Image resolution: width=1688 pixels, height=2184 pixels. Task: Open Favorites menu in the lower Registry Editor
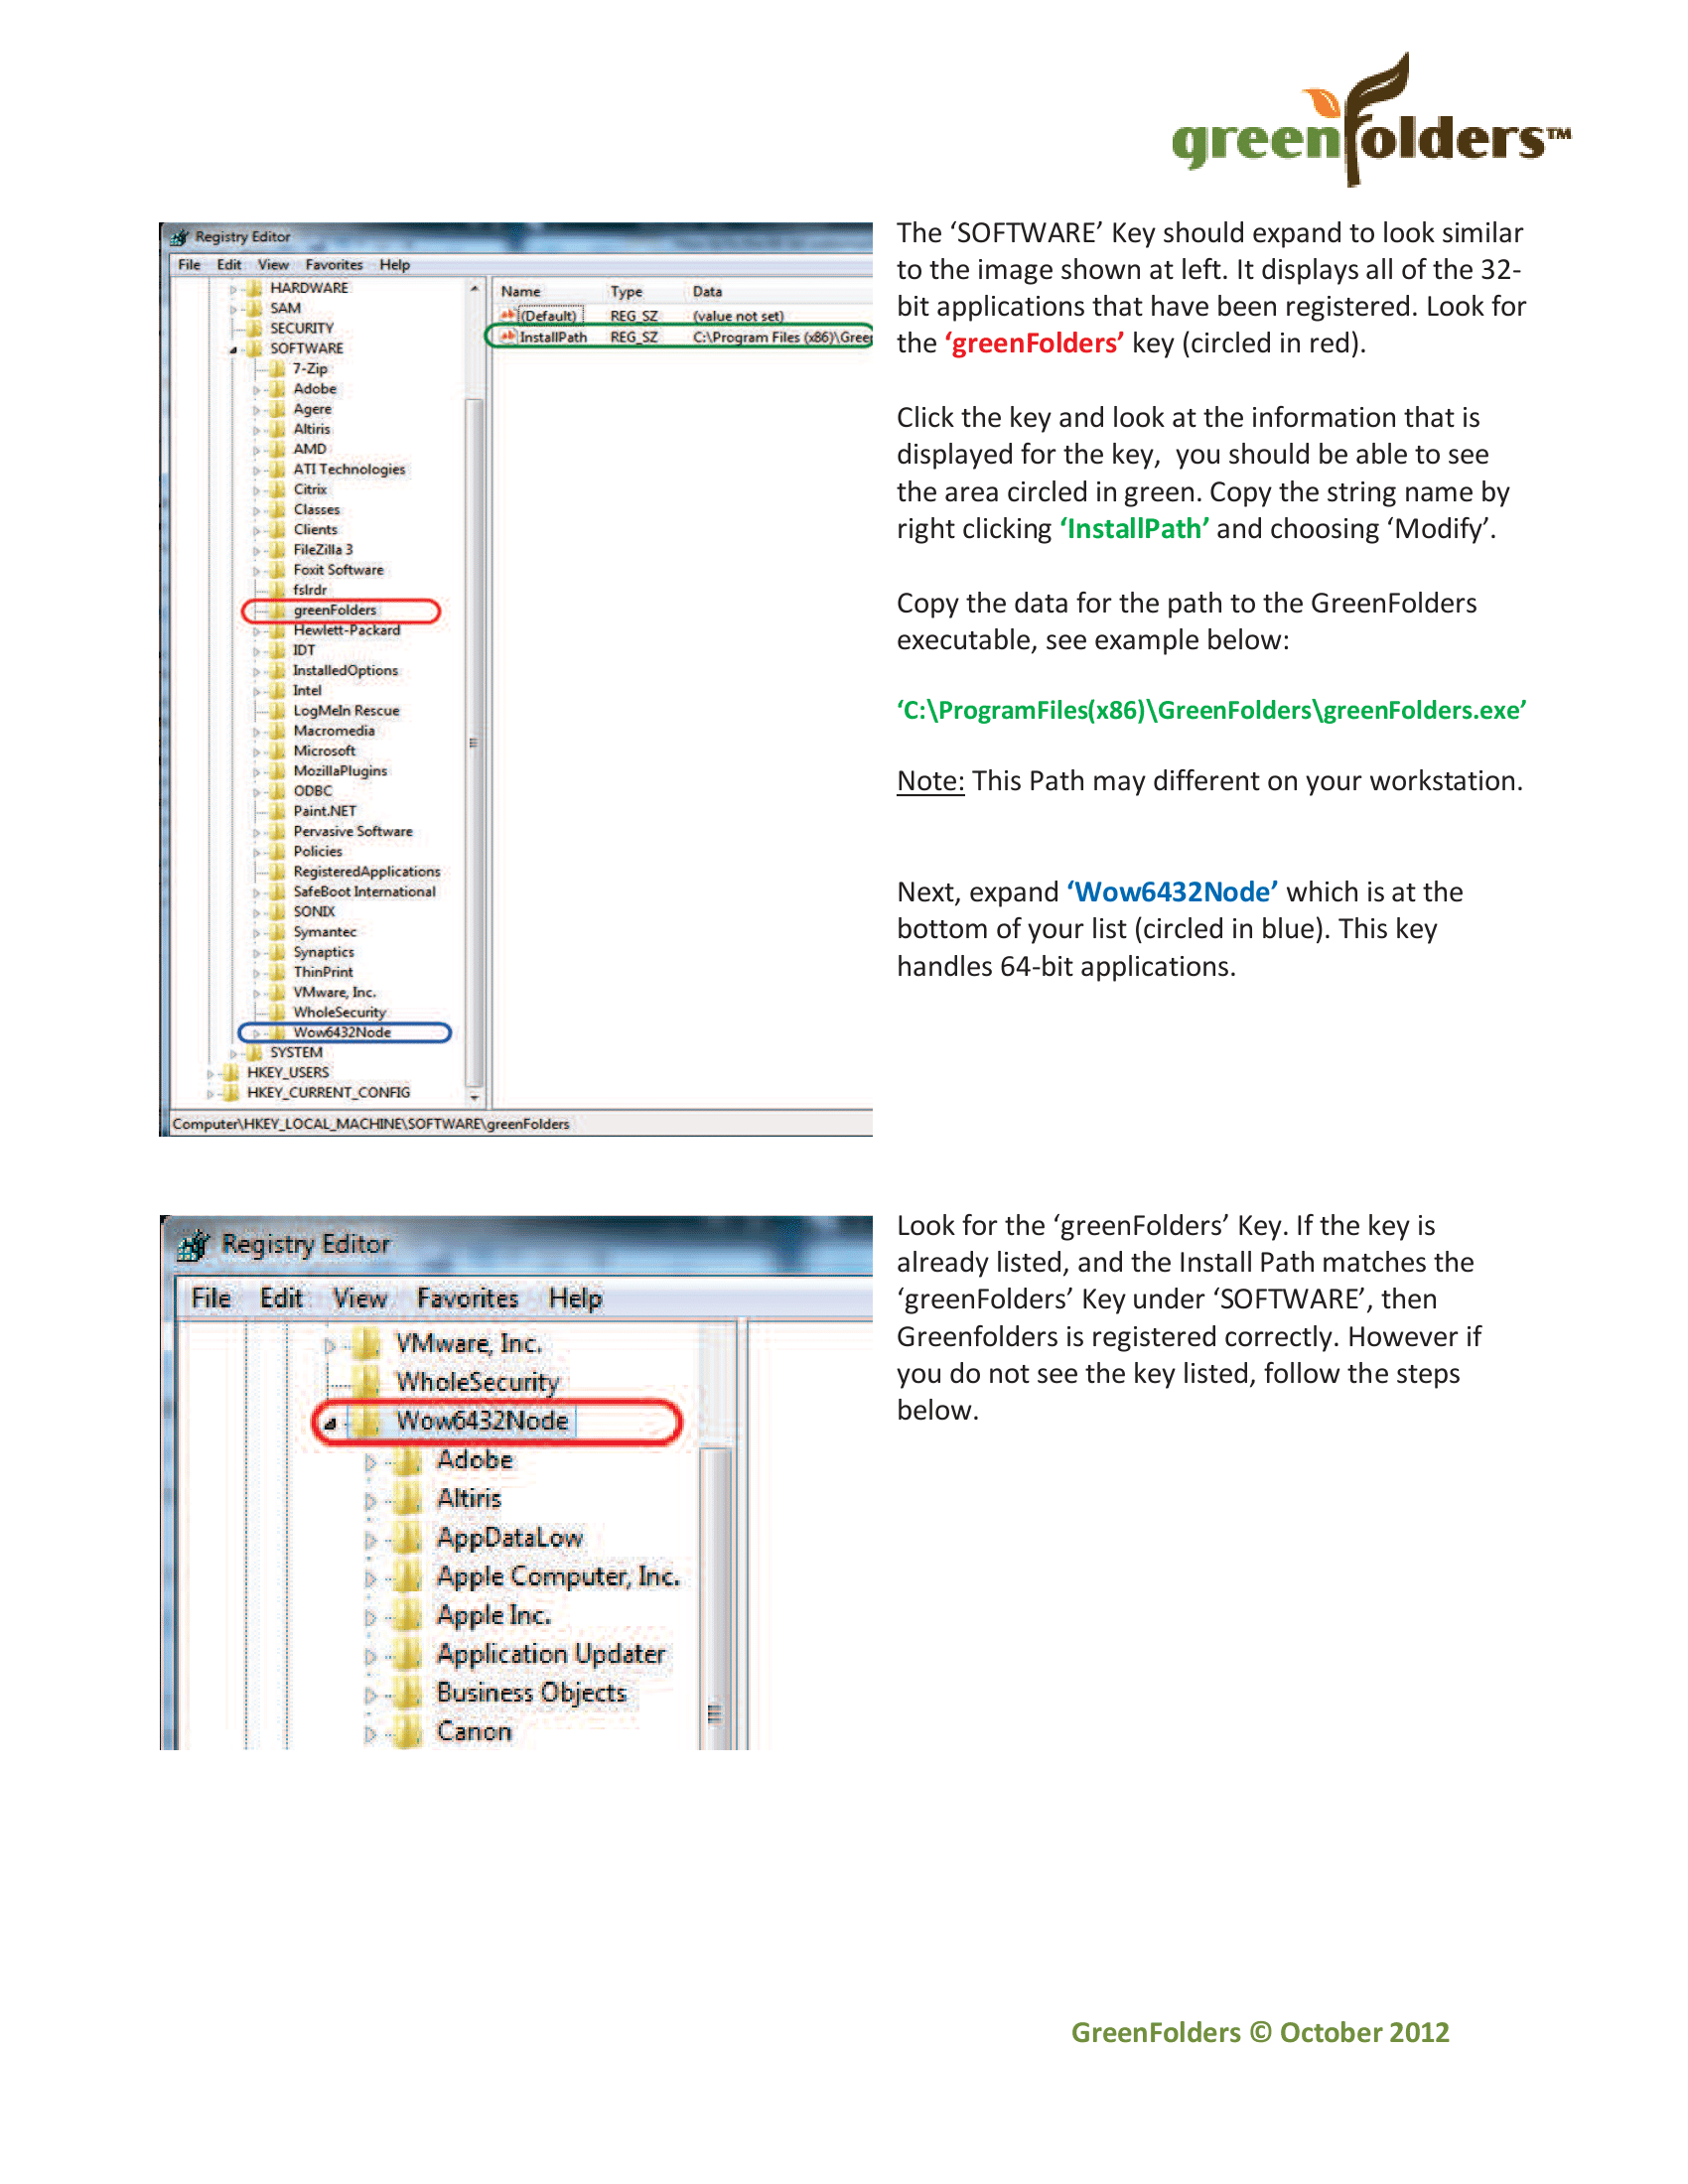467,1298
